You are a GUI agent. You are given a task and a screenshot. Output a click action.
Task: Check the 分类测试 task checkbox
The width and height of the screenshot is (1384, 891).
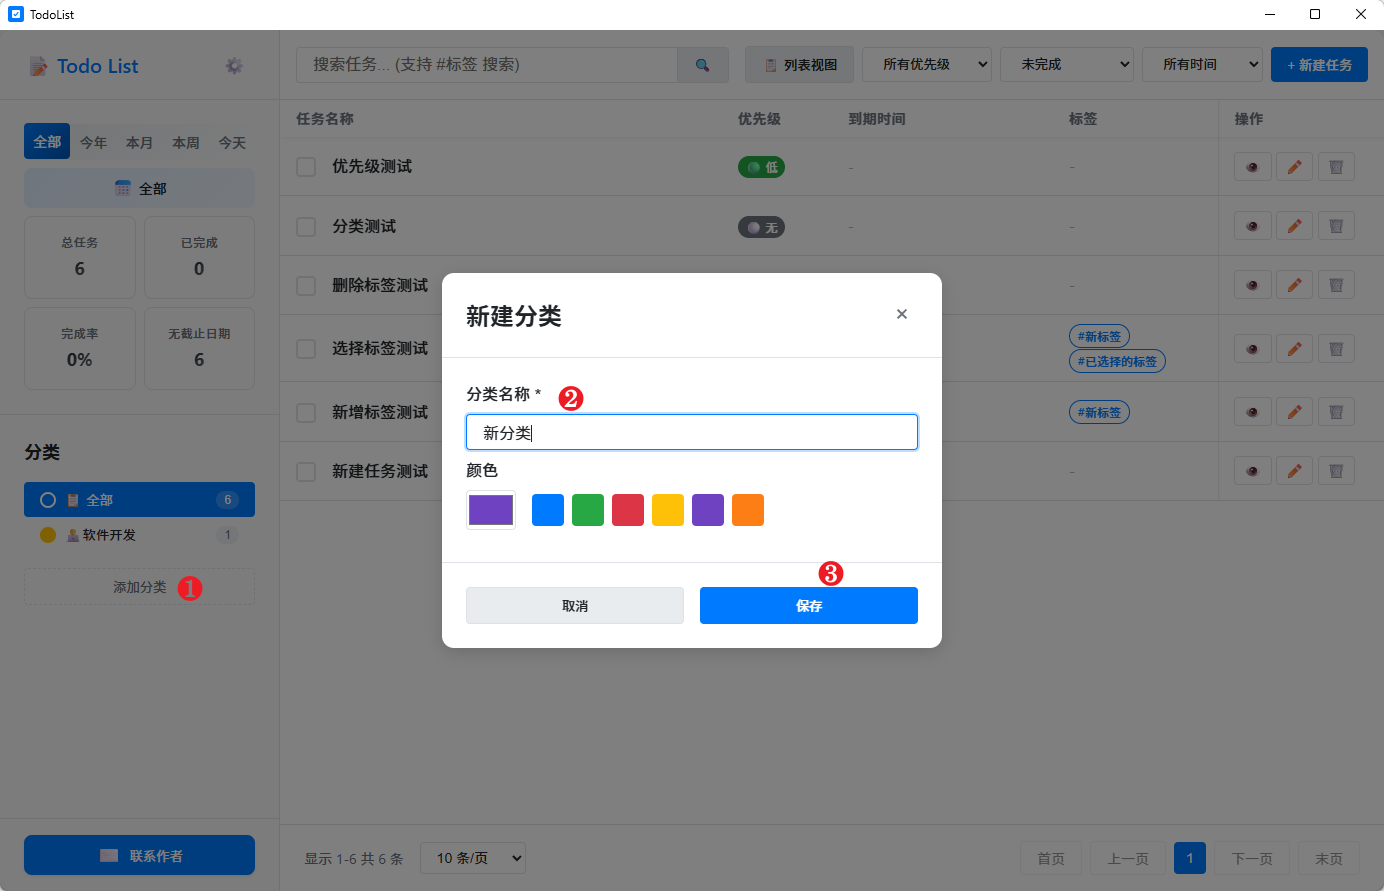click(306, 227)
